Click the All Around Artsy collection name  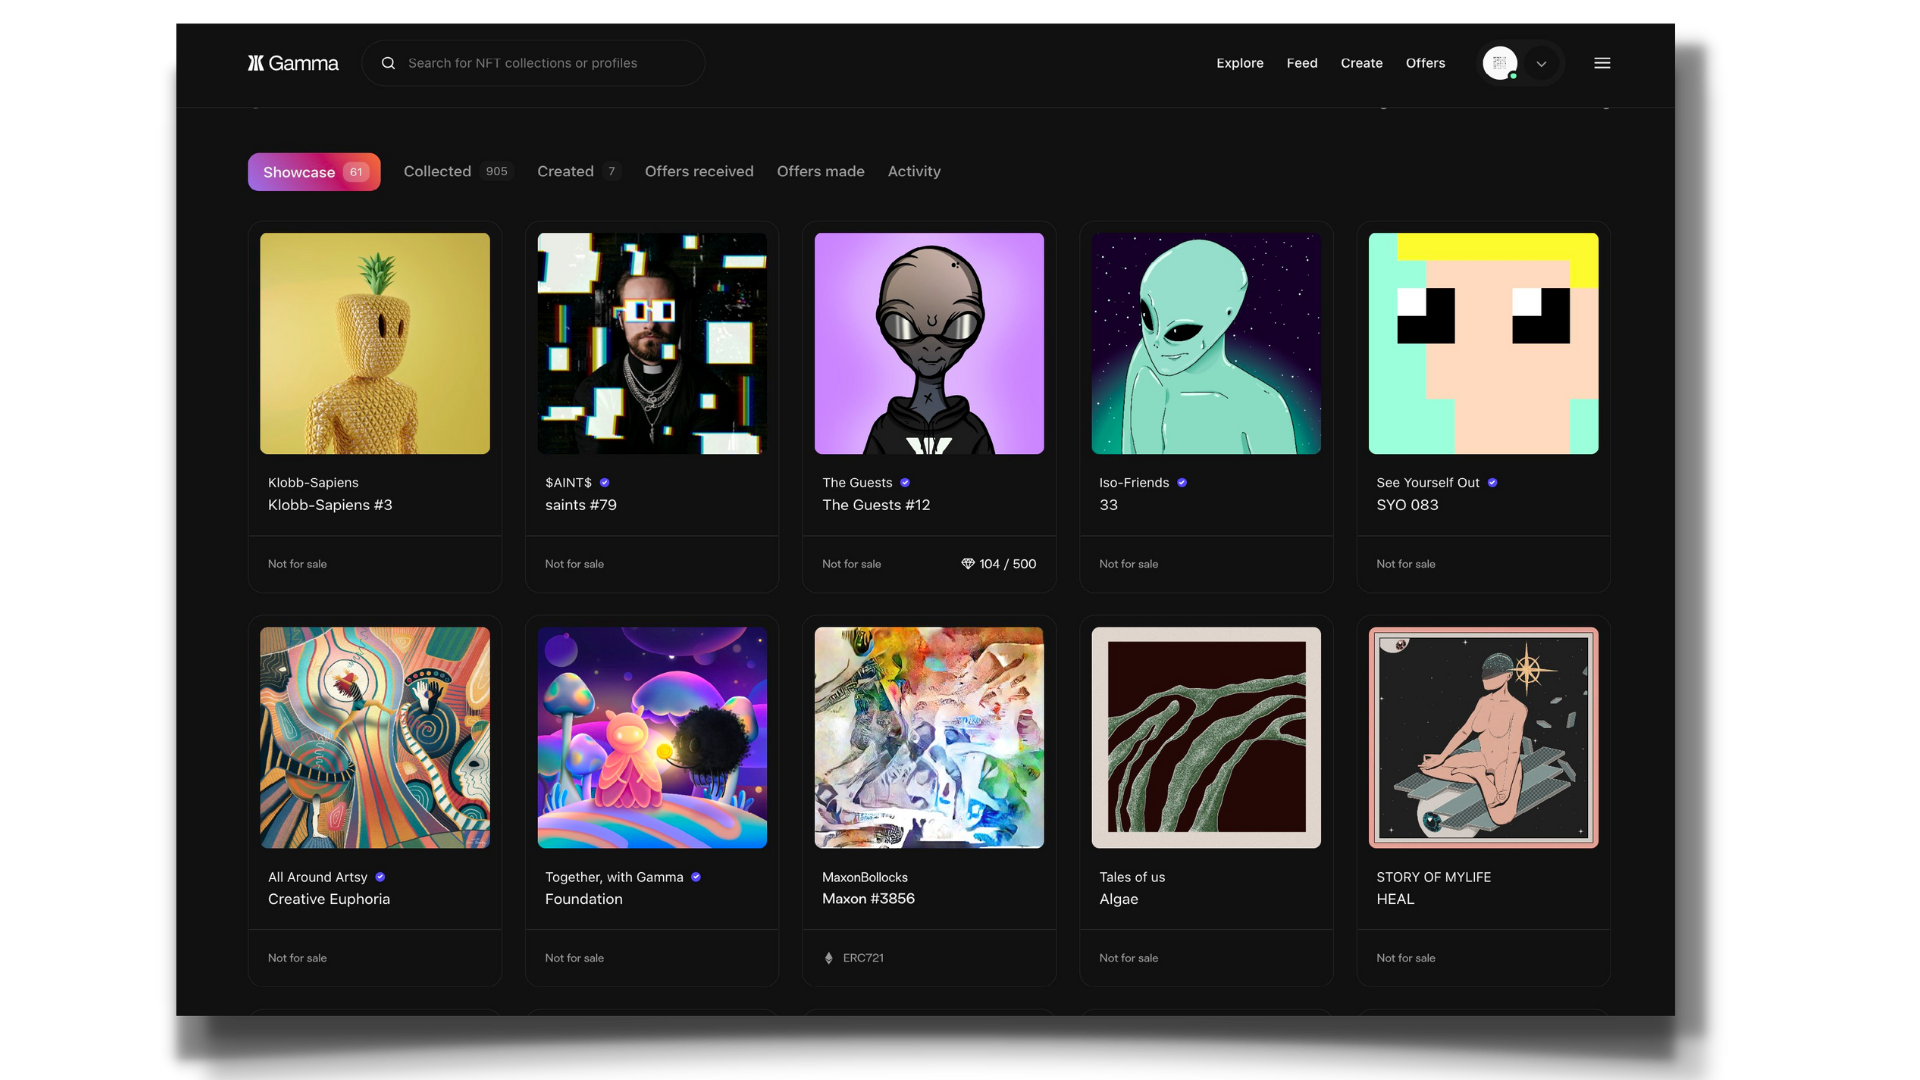(318, 877)
